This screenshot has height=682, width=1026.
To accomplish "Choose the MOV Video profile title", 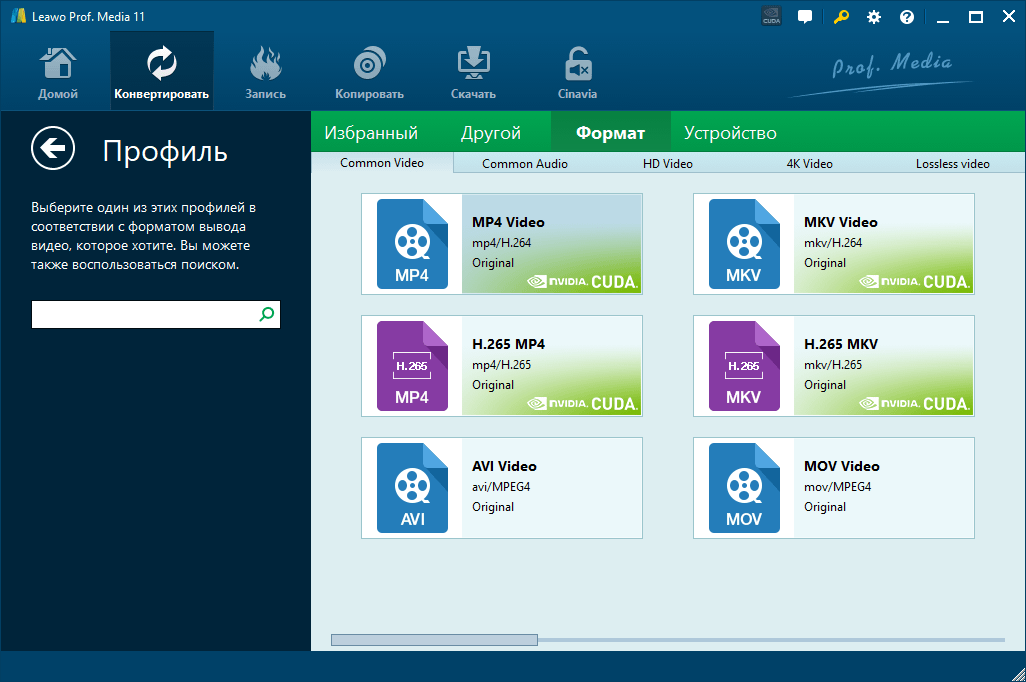I will [841, 467].
